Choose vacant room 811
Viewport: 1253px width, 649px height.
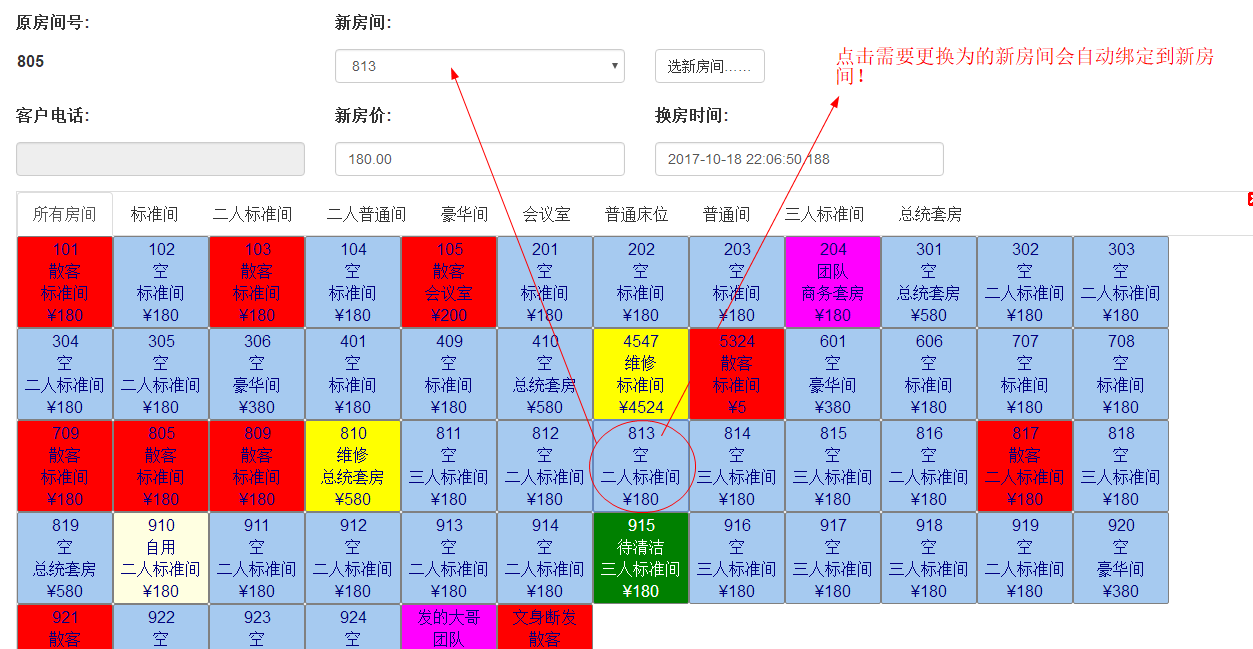[449, 466]
